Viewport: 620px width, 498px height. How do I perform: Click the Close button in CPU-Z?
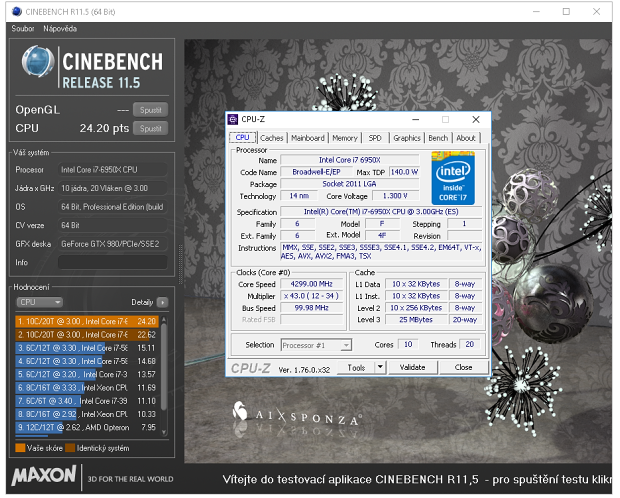(x=463, y=367)
